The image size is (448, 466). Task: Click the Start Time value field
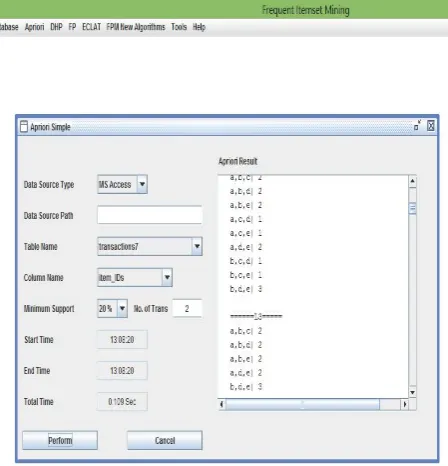coord(122,340)
